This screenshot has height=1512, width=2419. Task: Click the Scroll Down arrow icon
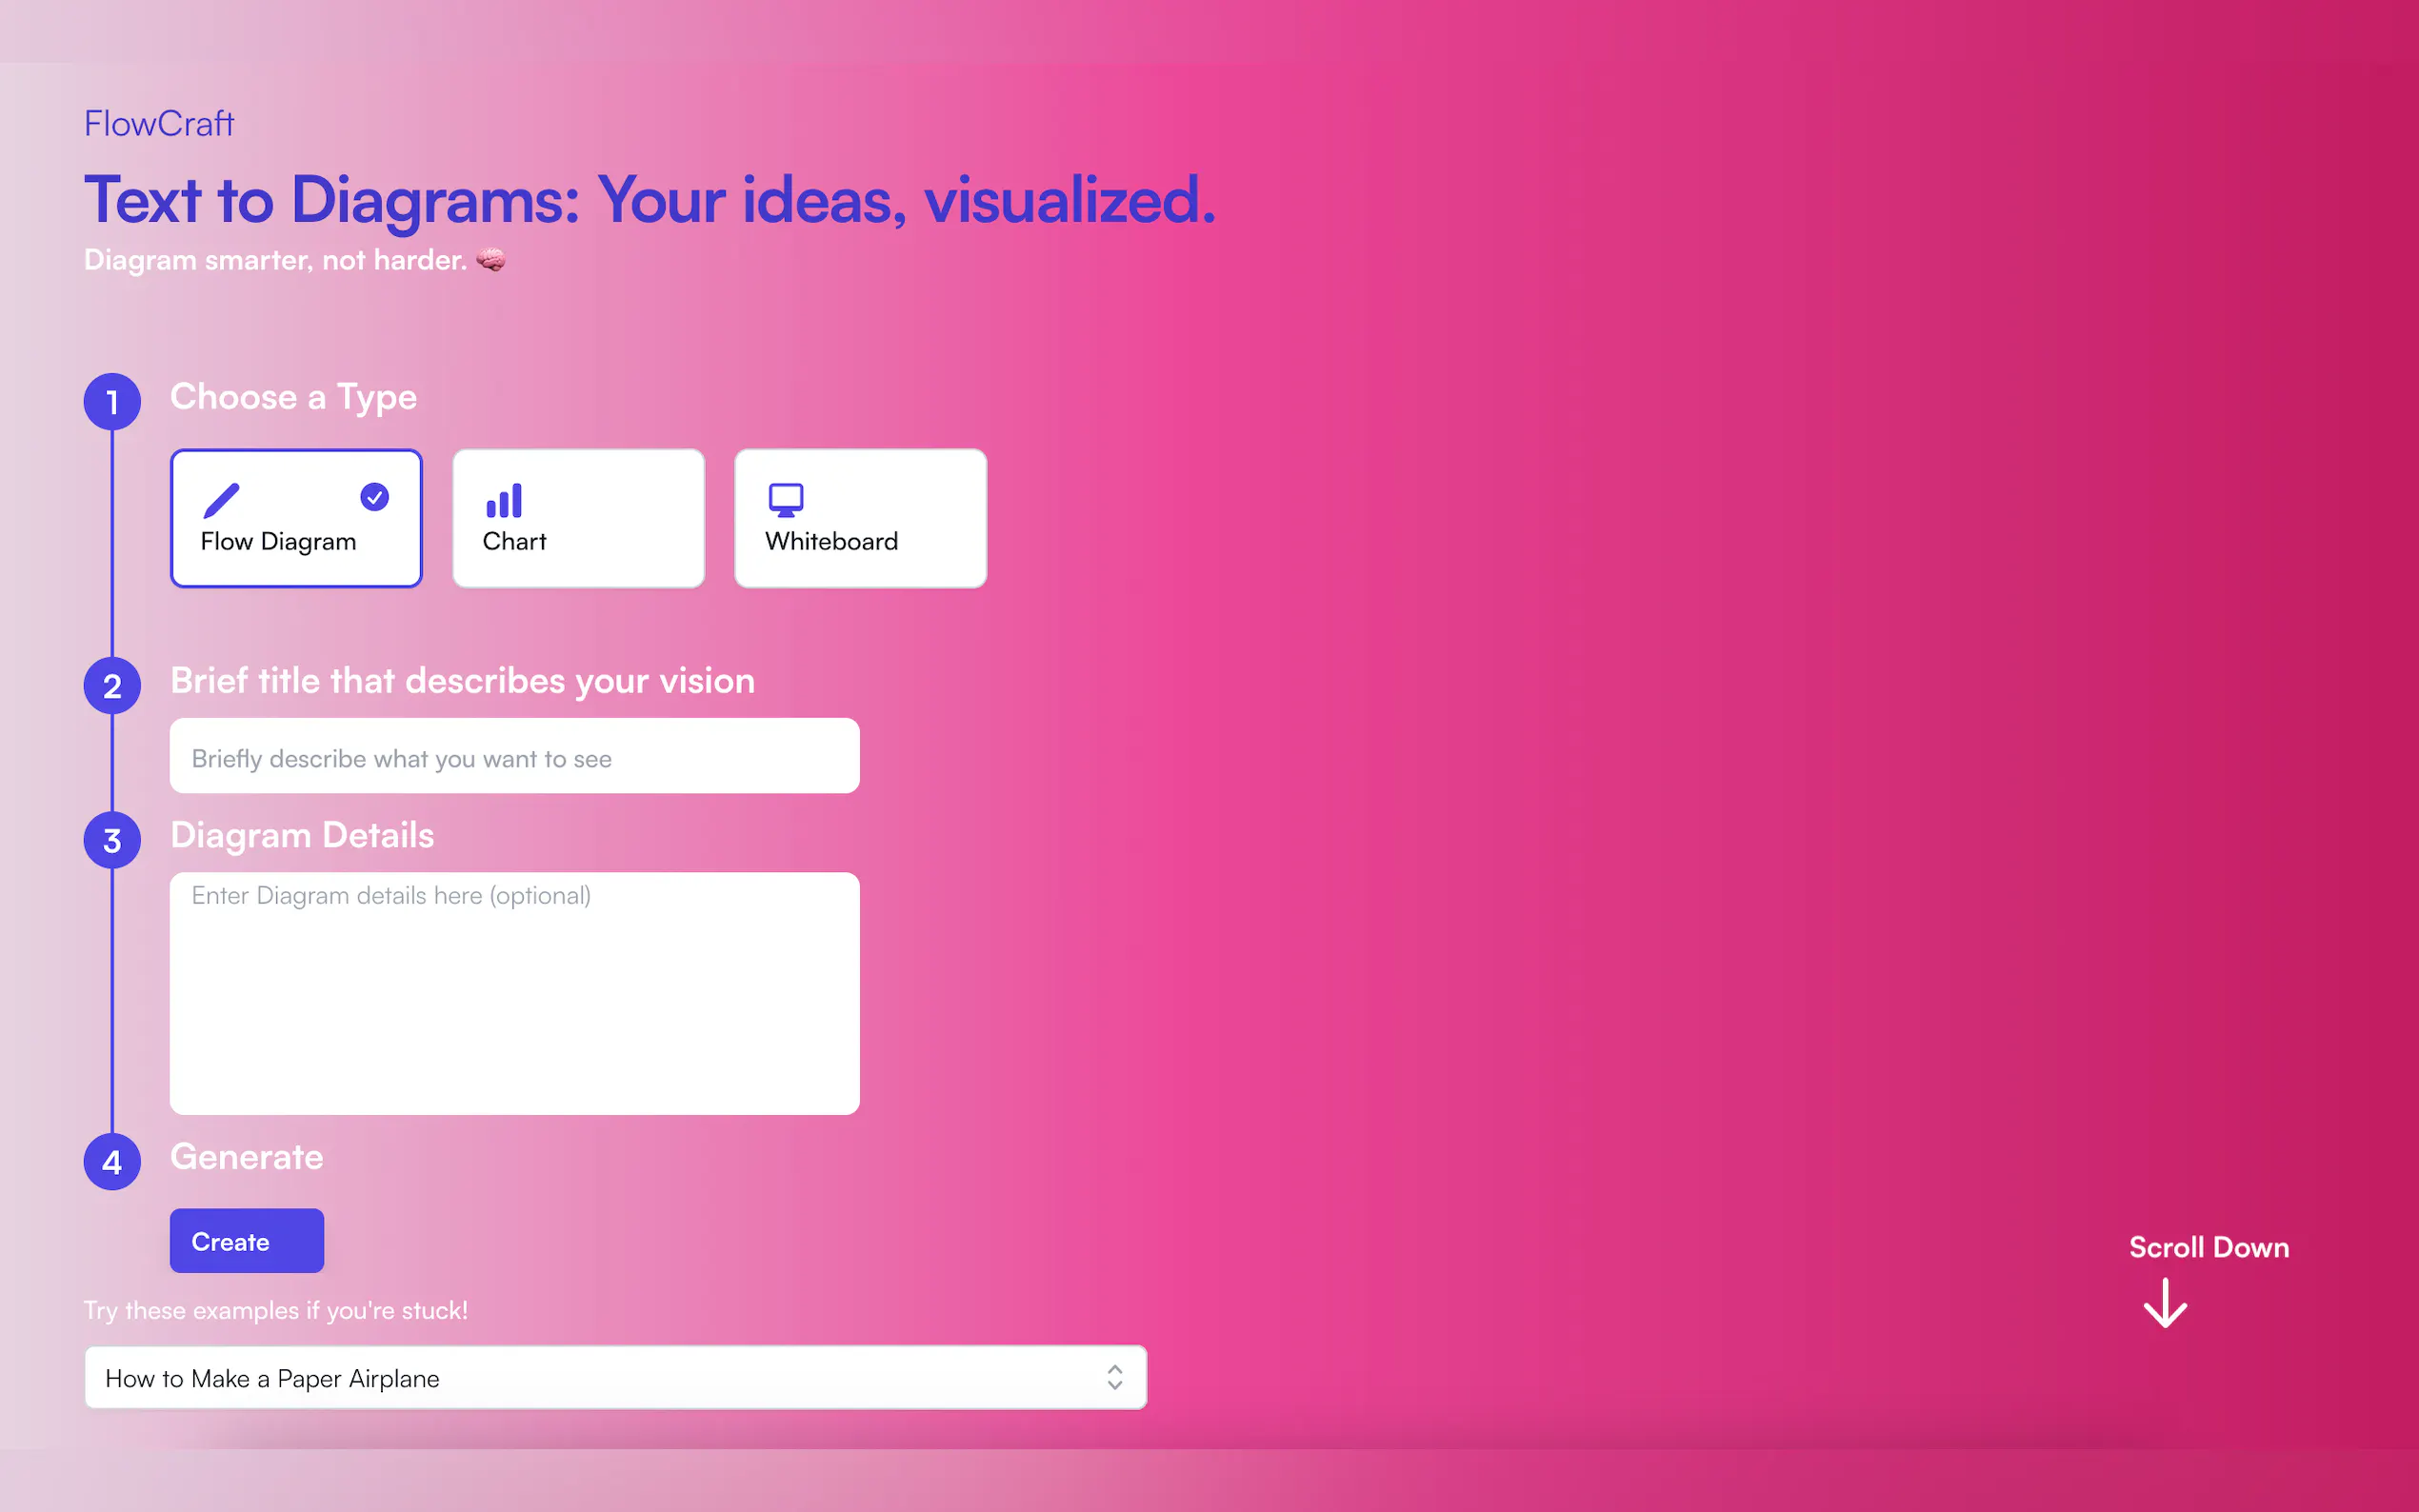pyautogui.click(x=2165, y=1303)
